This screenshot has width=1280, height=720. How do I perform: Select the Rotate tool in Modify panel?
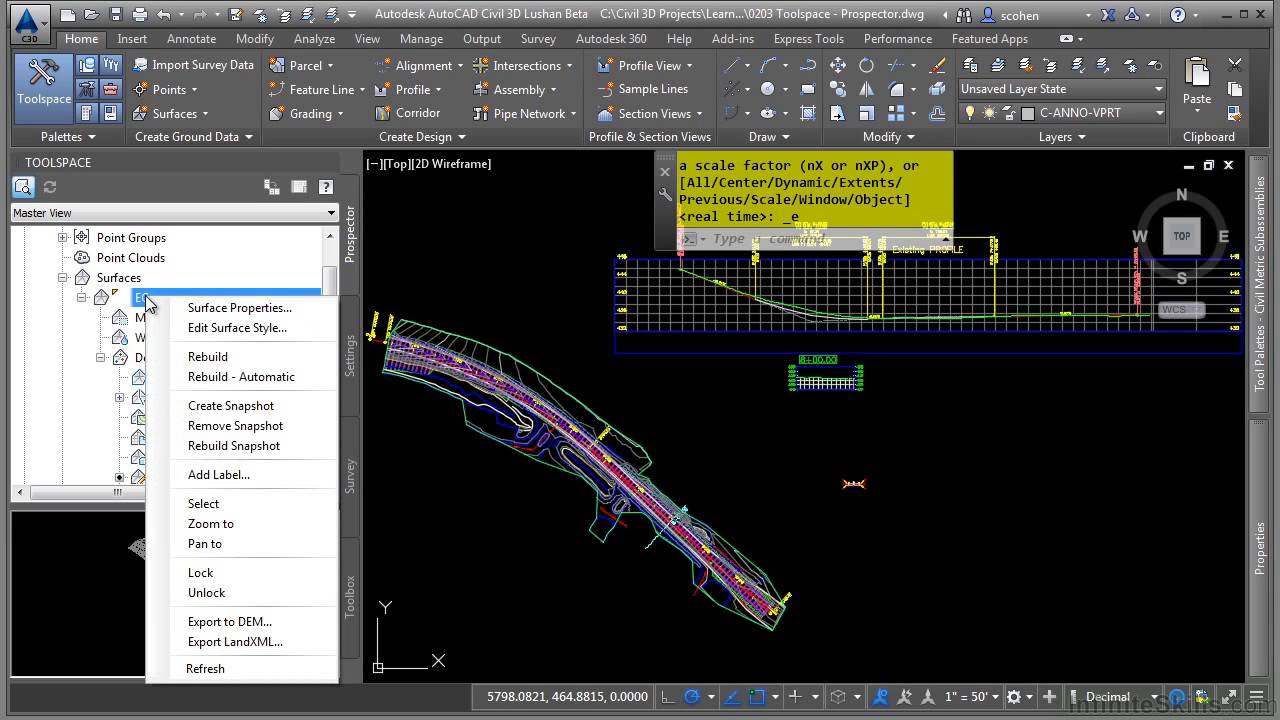pos(866,65)
